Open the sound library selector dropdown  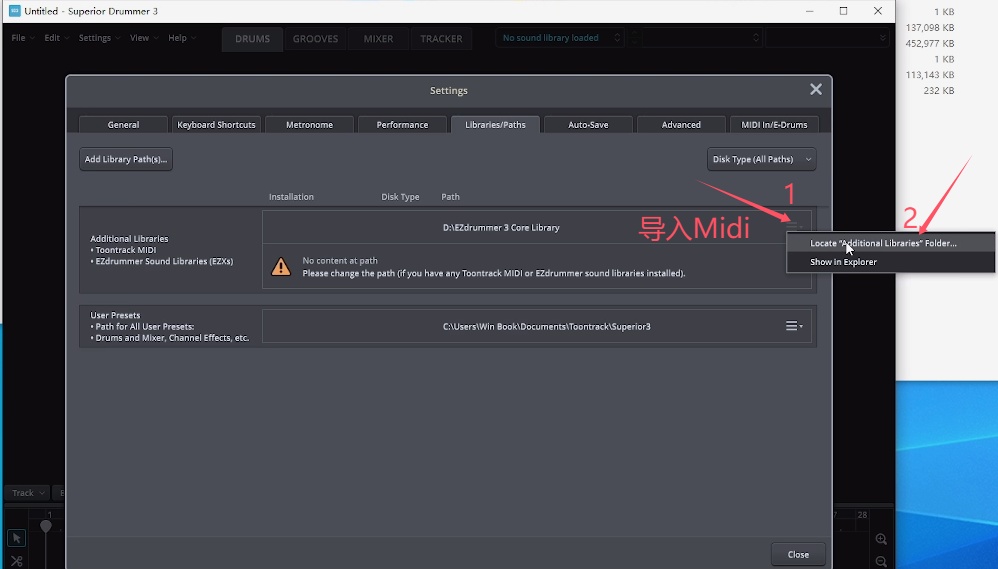coord(560,38)
